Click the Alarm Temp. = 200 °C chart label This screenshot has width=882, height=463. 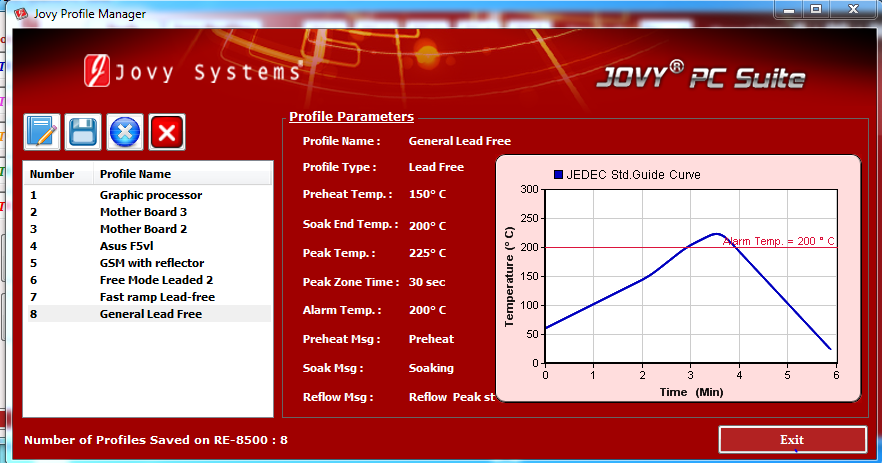click(x=778, y=241)
